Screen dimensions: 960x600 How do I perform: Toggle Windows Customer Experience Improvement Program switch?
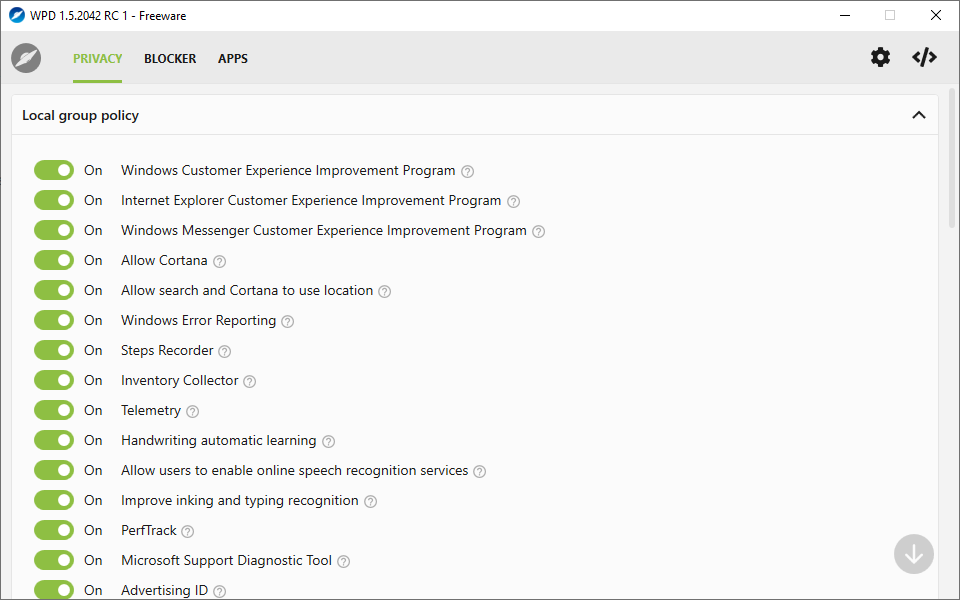(x=54, y=170)
